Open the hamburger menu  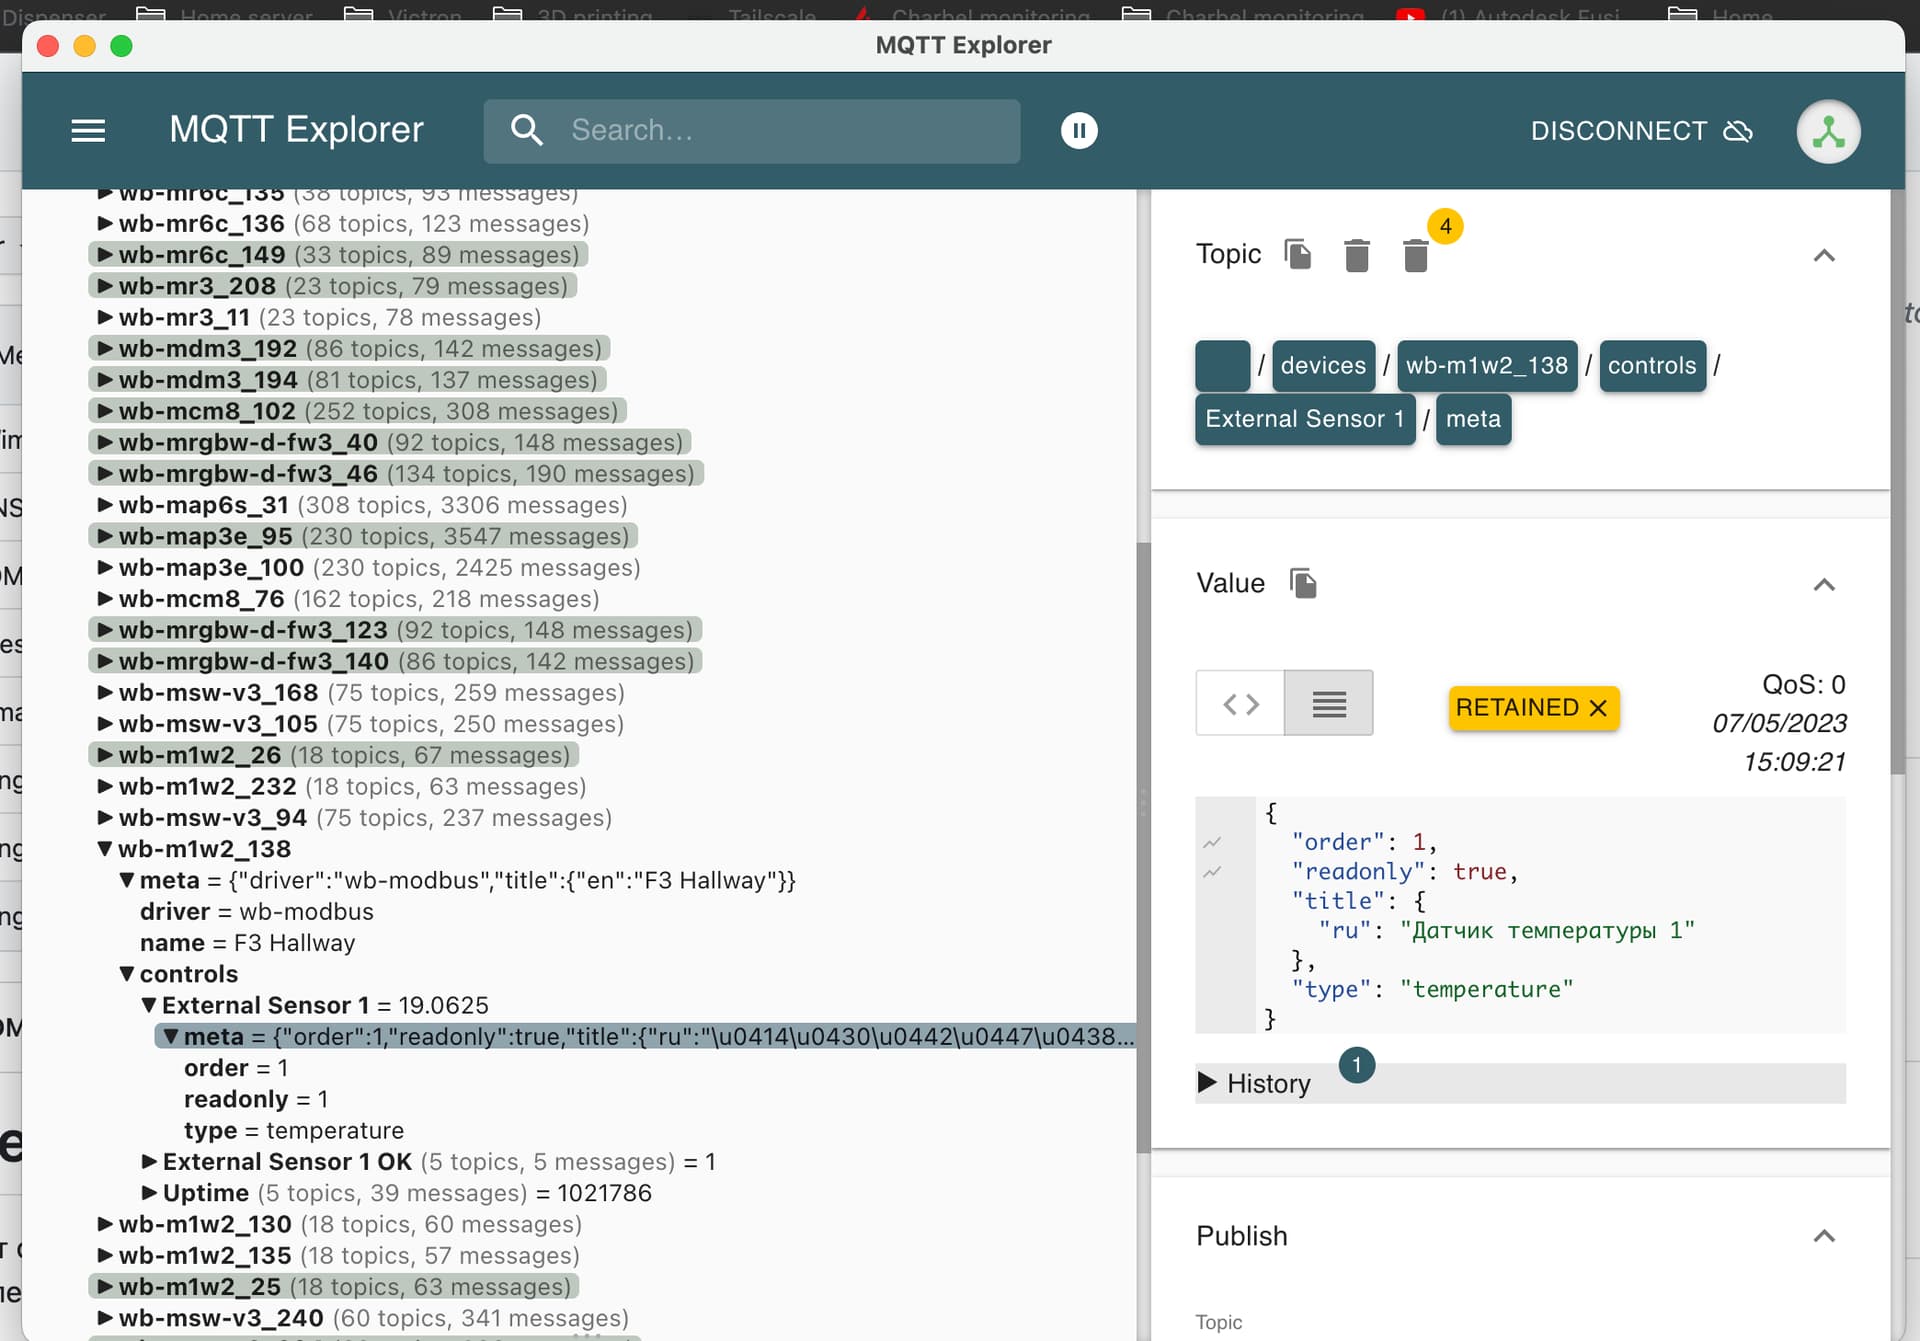coord(88,131)
